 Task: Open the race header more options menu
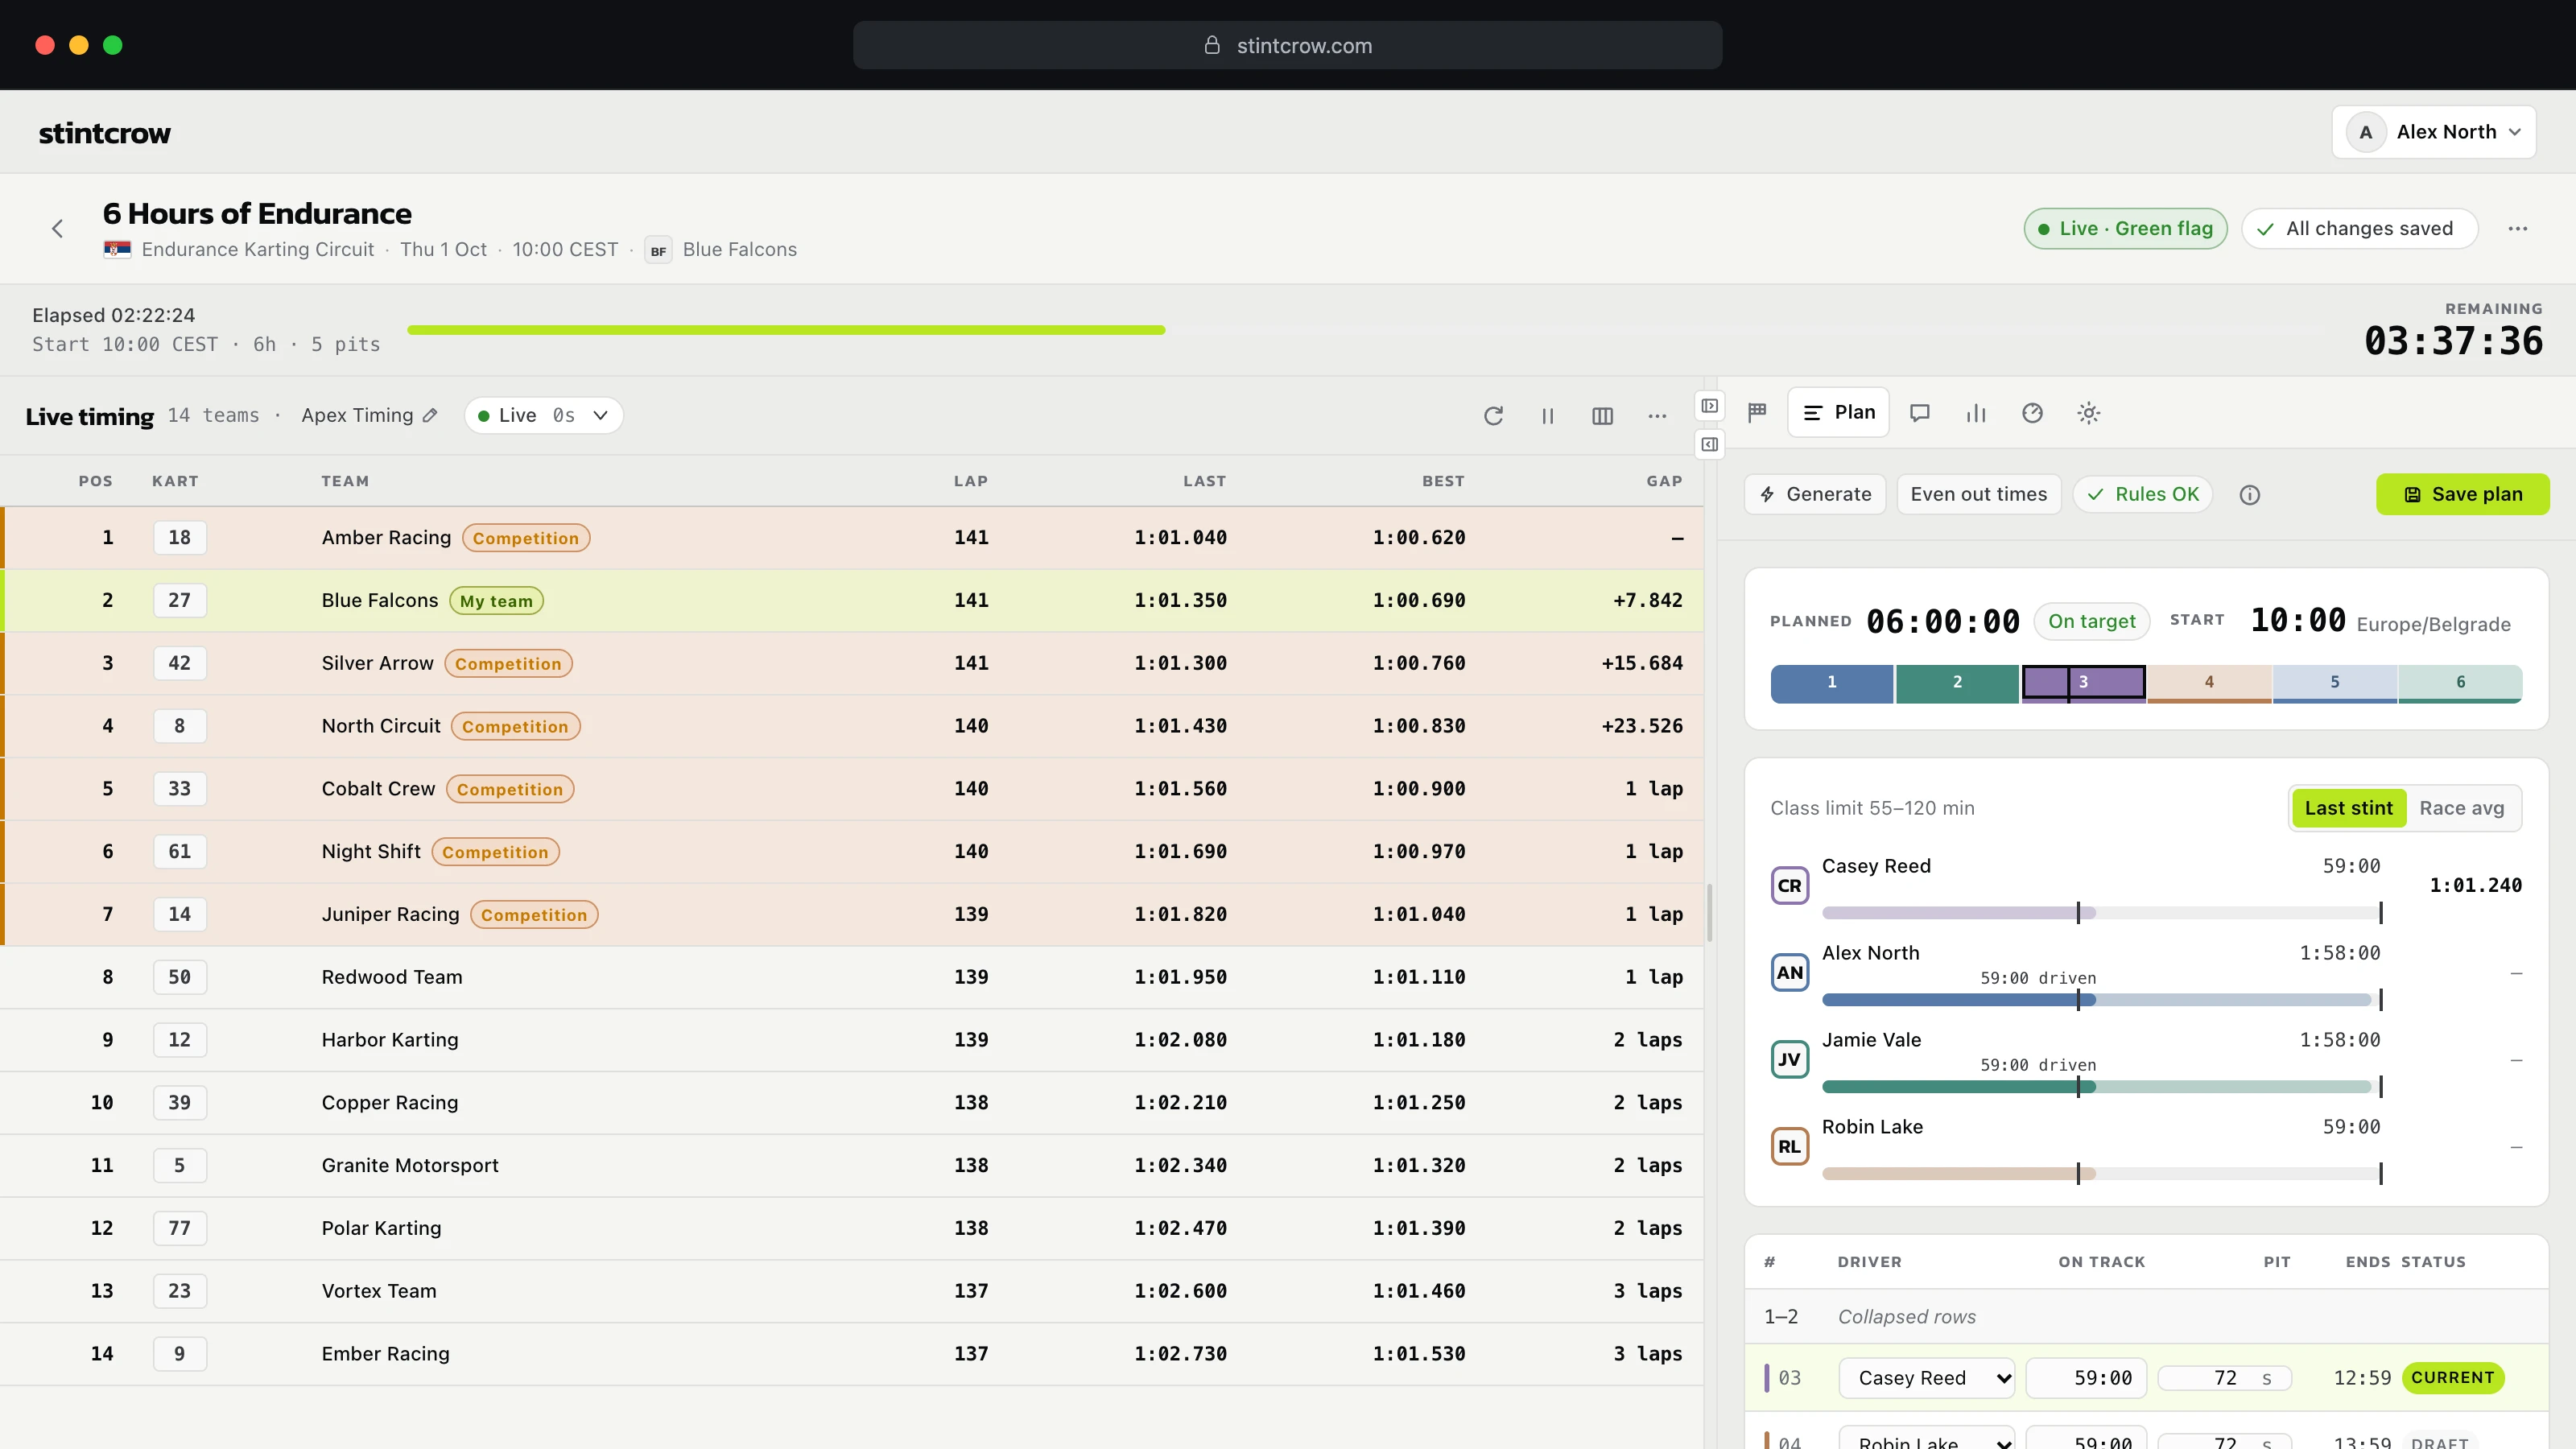pos(2517,229)
